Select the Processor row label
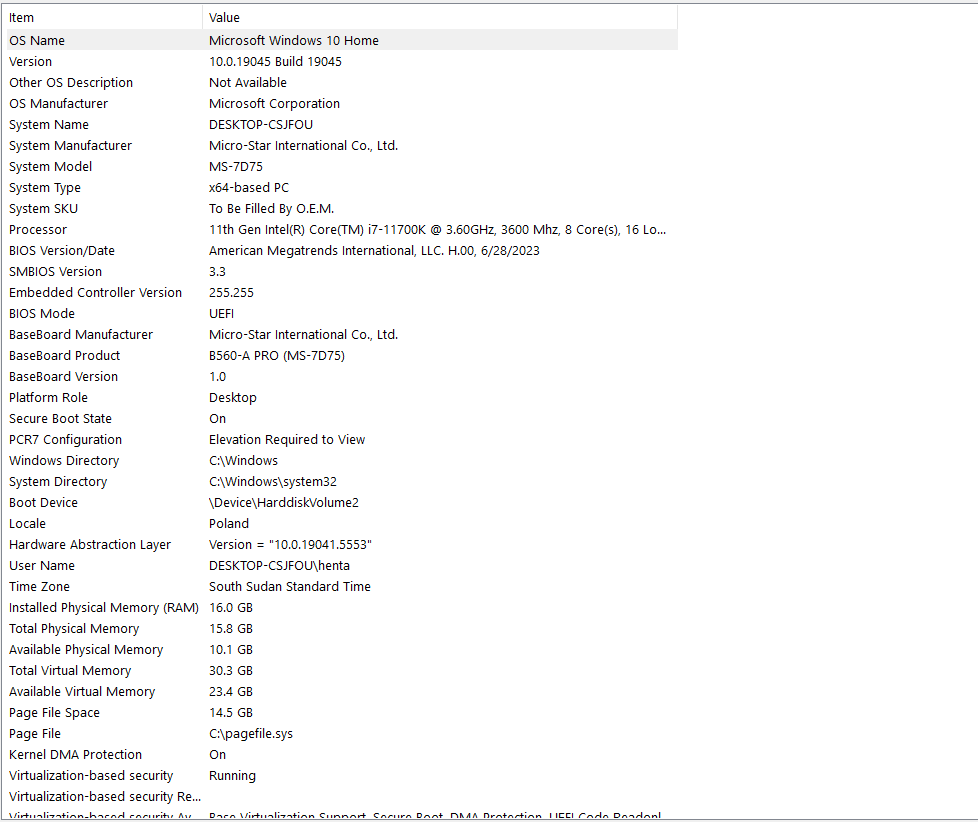Image resolution: width=978 pixels, height=822 pixels. coord(38,230)
